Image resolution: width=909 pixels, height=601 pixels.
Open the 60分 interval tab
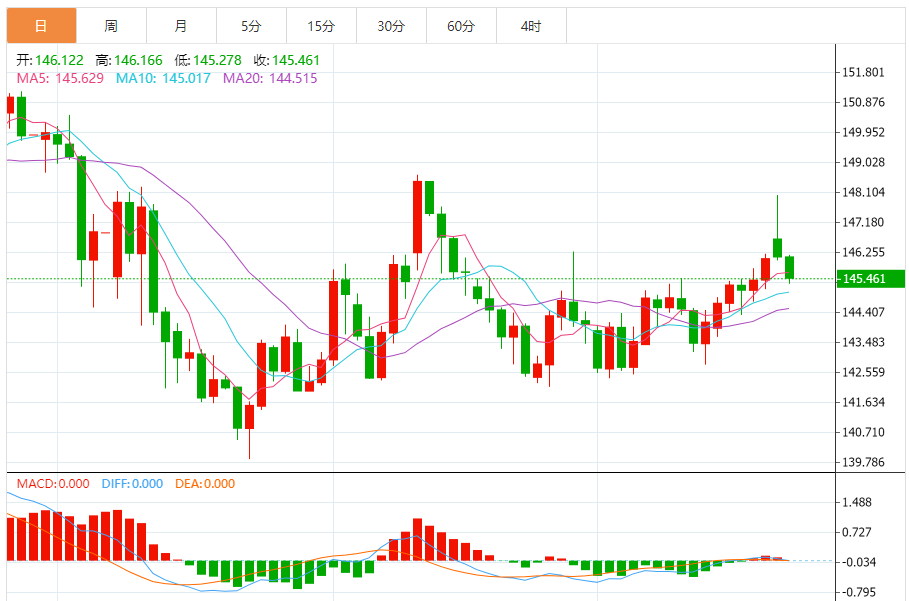pyautogui.click(x=461, y=26)
